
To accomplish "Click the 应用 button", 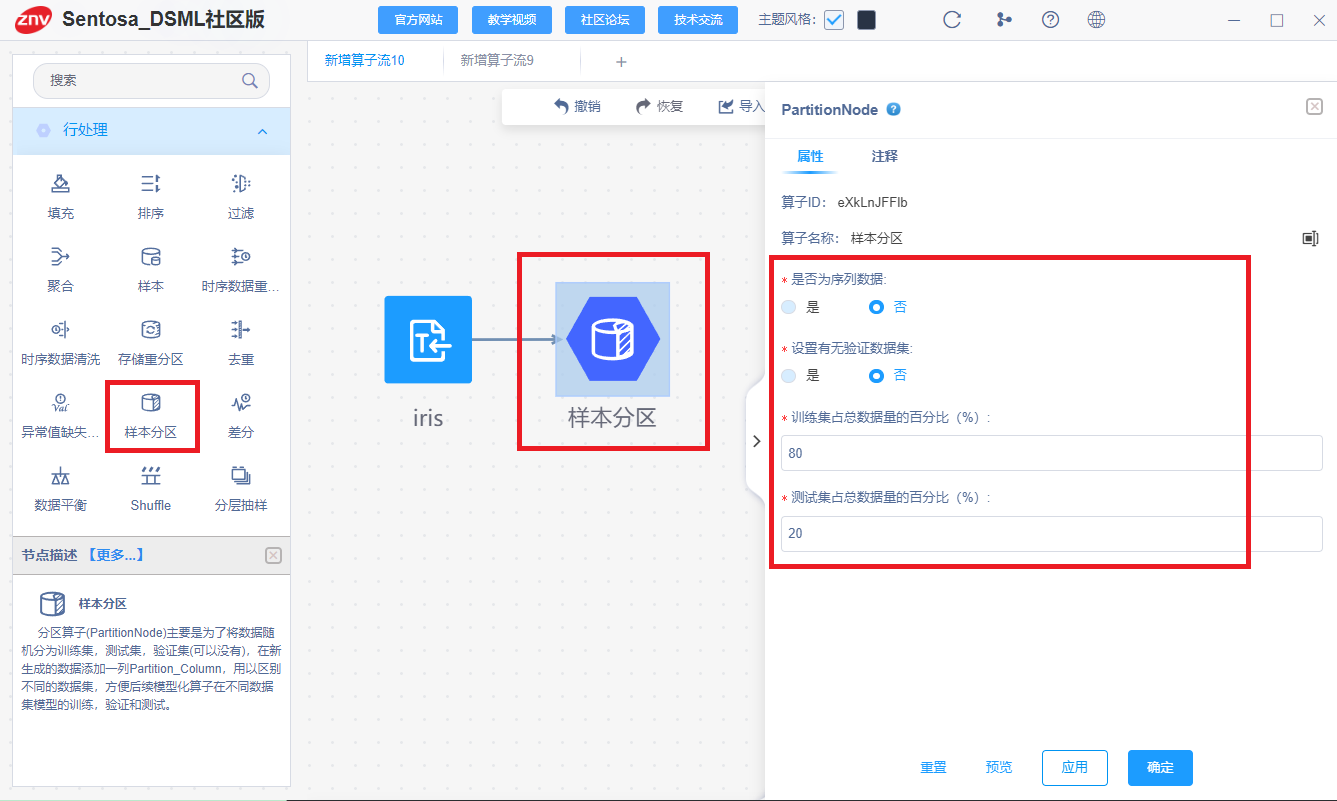I will click(x=1075, y=768).
